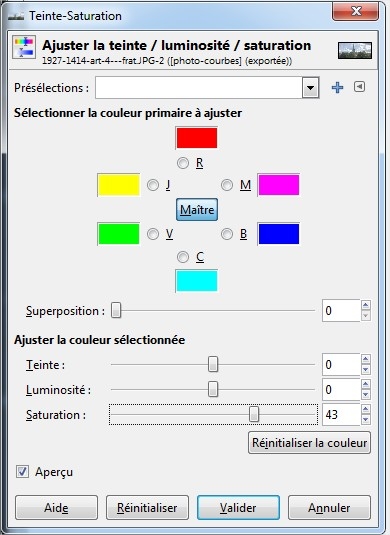This screenshot has width=390, height=535.
Task: Increase Saturation with the up arrow
Action: click(x=366, y=409)
